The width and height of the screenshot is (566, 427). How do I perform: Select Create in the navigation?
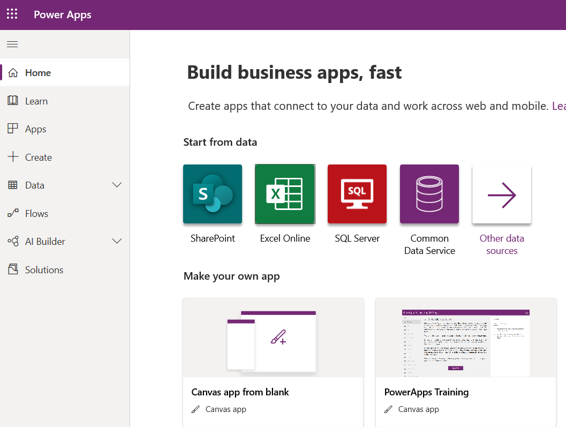tap(65, 157)
